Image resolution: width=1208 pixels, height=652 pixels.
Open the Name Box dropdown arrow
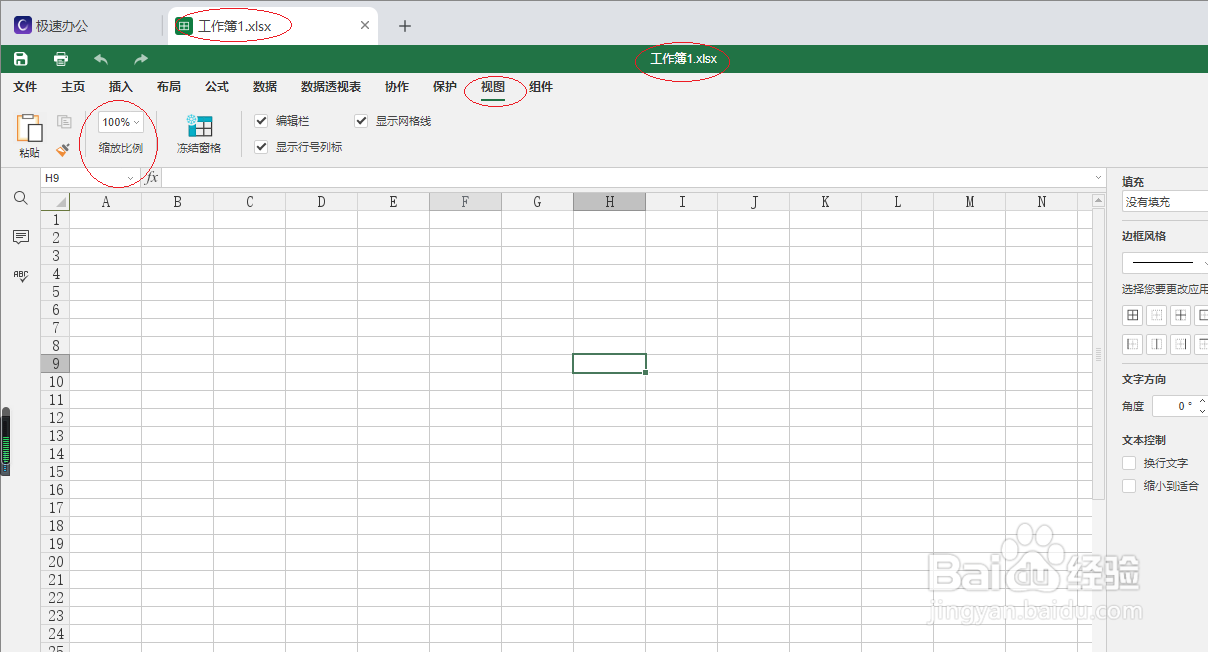click(132, 178)
